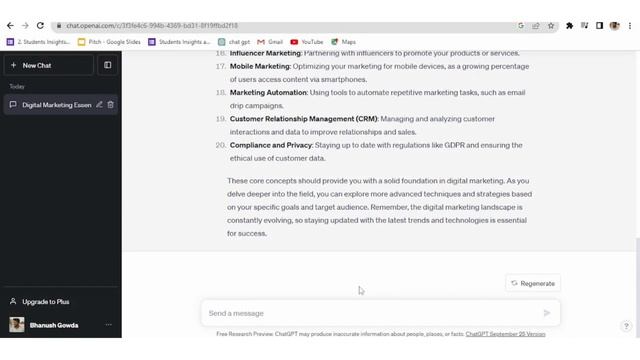640x360 pixels.
Task: Bookmark this page with star icon
Action: coord(551,26)
